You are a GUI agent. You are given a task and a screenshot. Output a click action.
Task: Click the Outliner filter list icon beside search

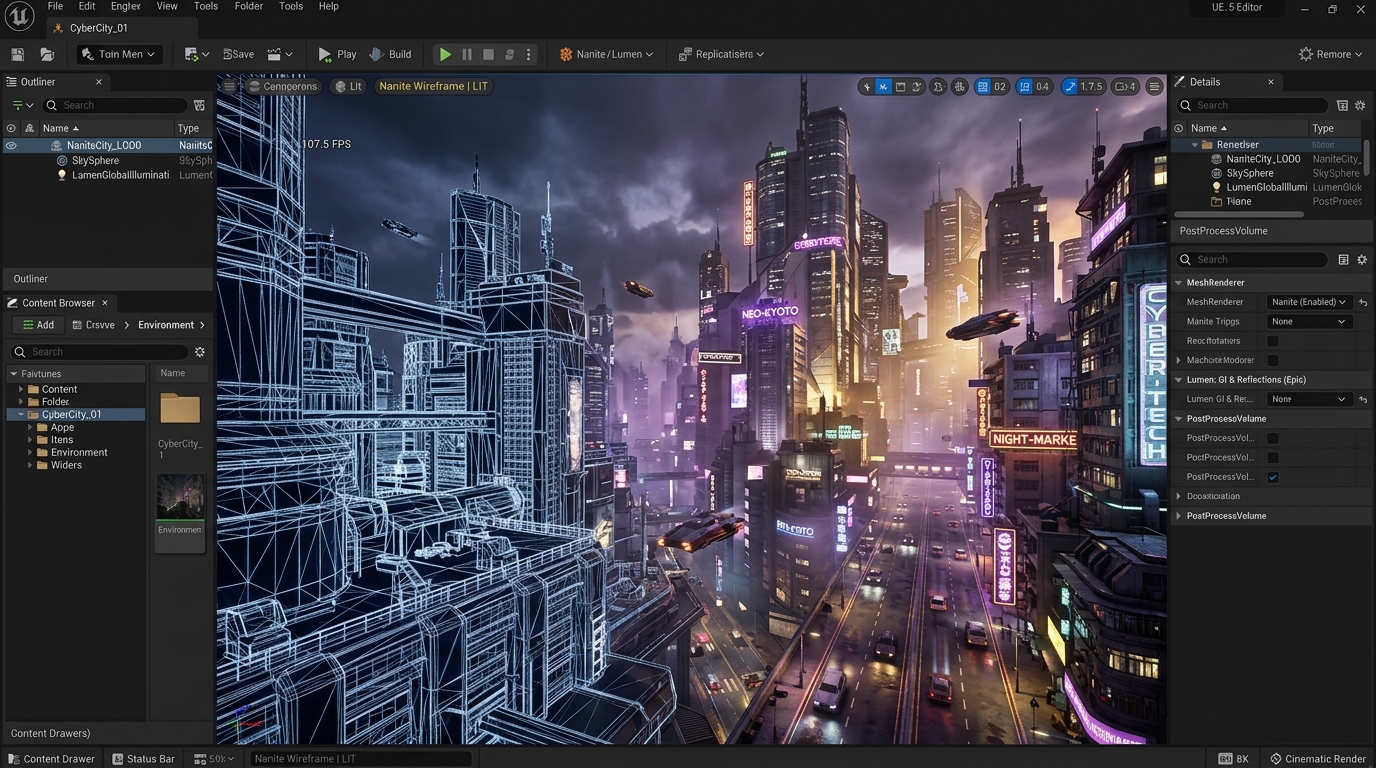click(x=199, y=105)
